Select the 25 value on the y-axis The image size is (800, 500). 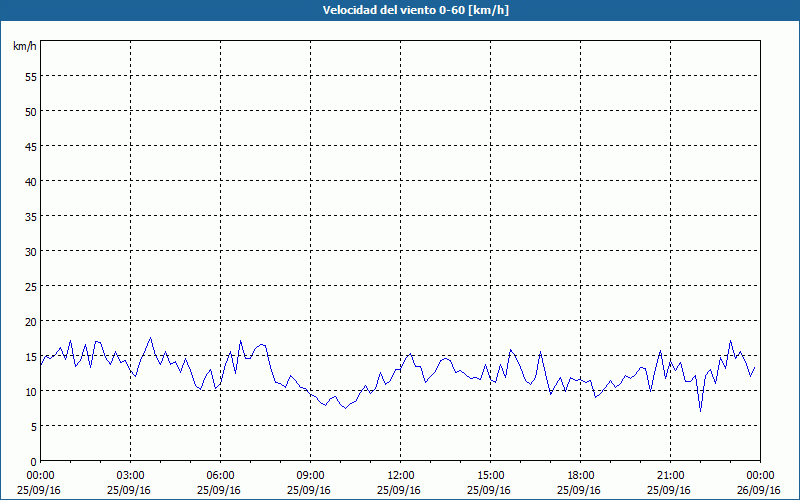click(x=31, y=288)
